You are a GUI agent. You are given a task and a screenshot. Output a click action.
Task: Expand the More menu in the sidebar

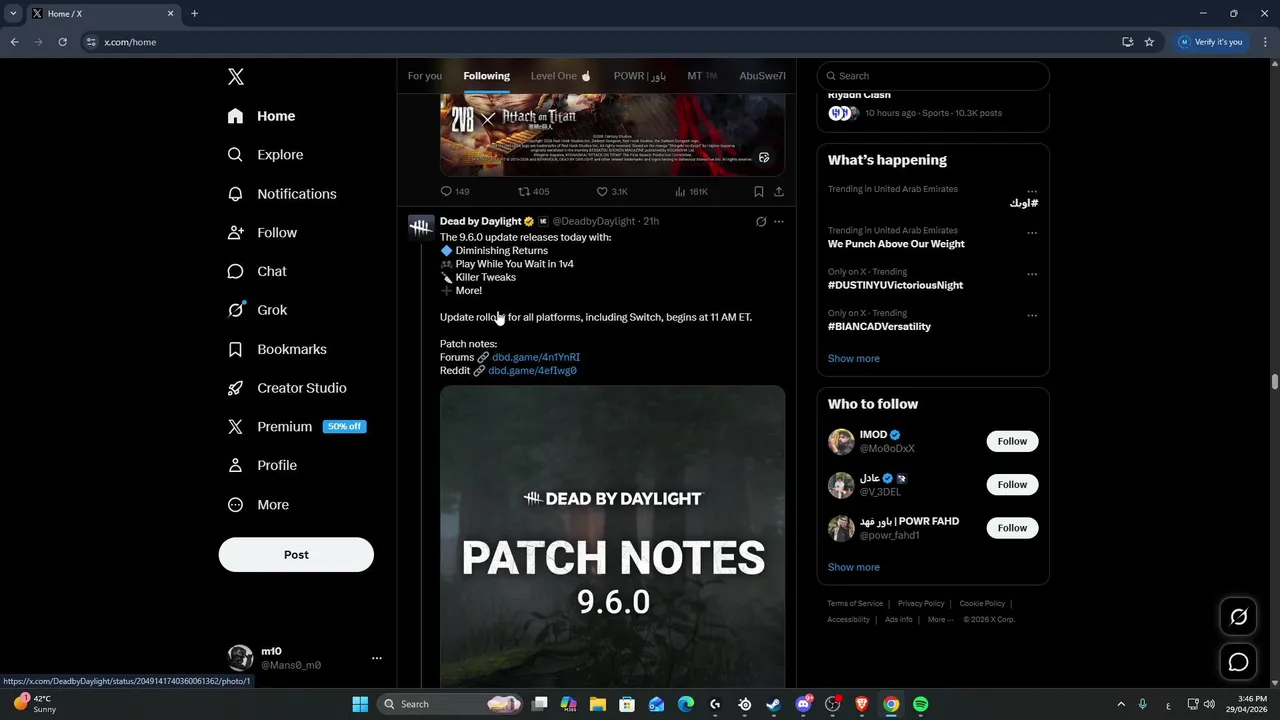[258, 505]
